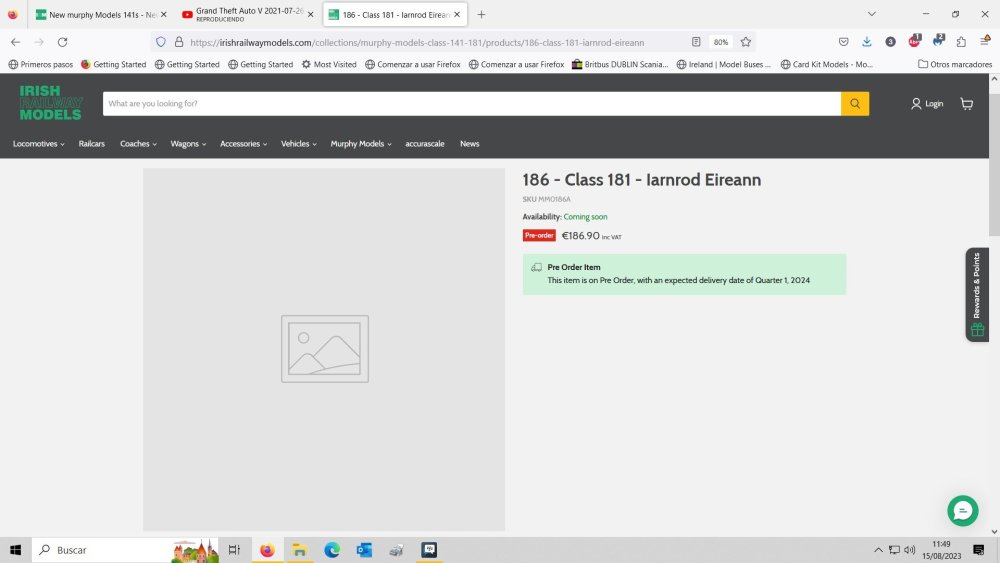Image resolution: width=1000 pixels, height=563 pixels.
Task: Click the green chat bubble icon
Action: (x=962, y=510)
